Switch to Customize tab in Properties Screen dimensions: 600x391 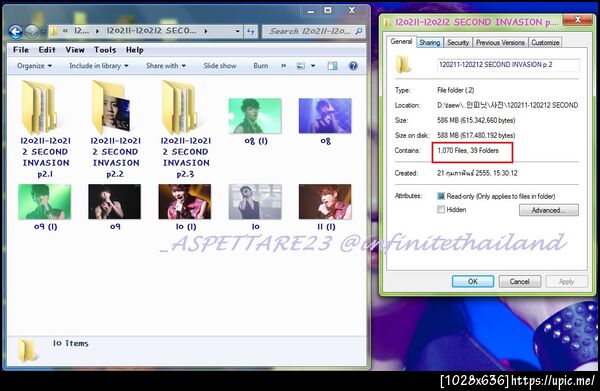coord(545,42)
